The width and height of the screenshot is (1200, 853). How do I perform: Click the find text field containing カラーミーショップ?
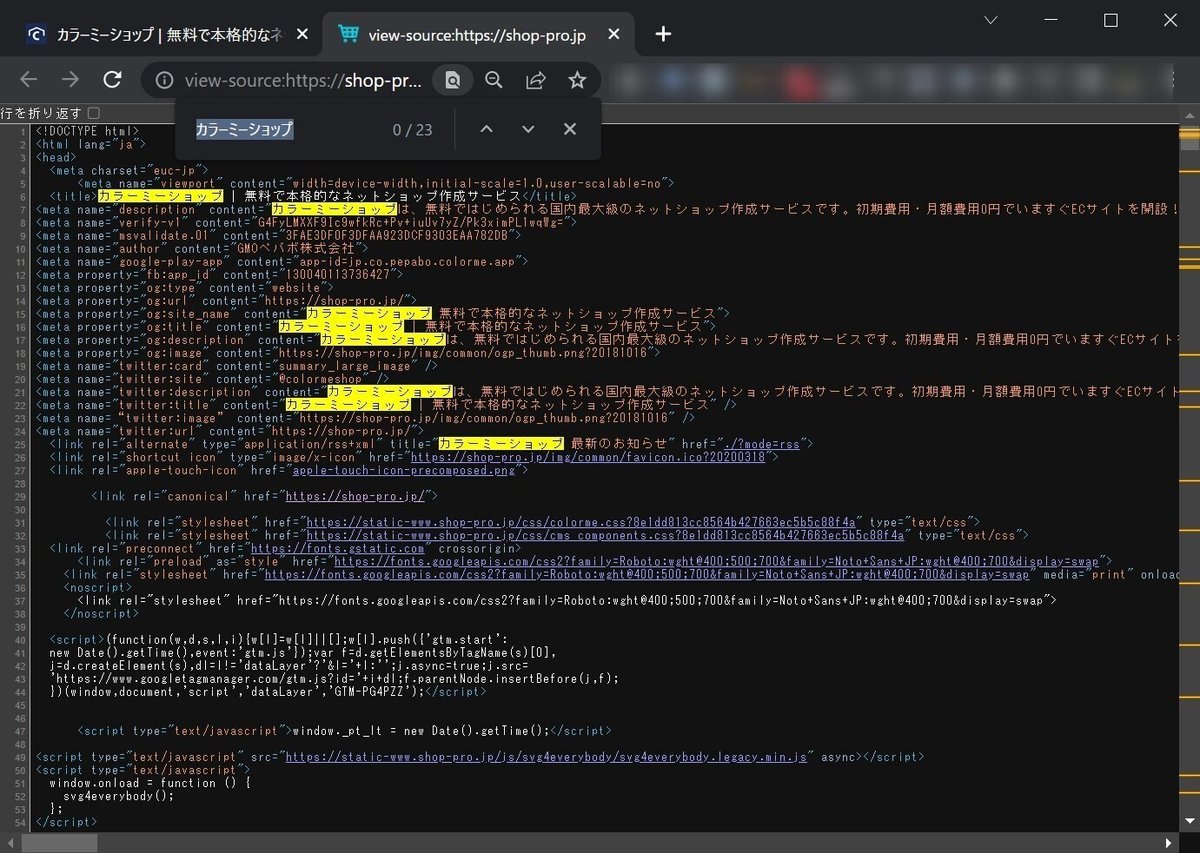point(285,129)
